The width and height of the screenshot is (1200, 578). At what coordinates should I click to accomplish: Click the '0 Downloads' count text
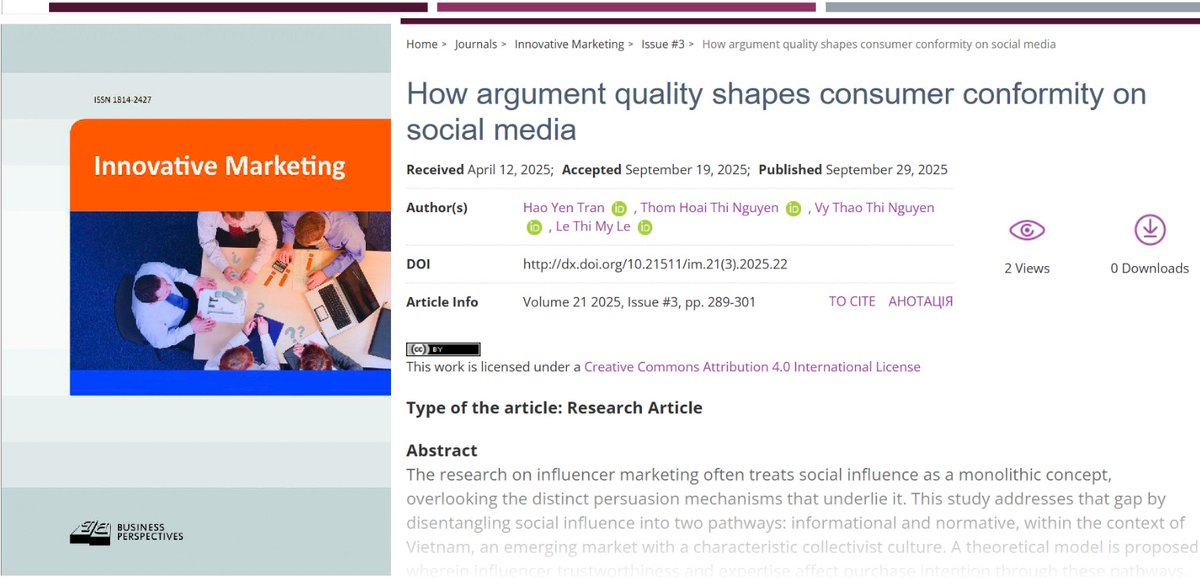click(x=1150, y=268)
